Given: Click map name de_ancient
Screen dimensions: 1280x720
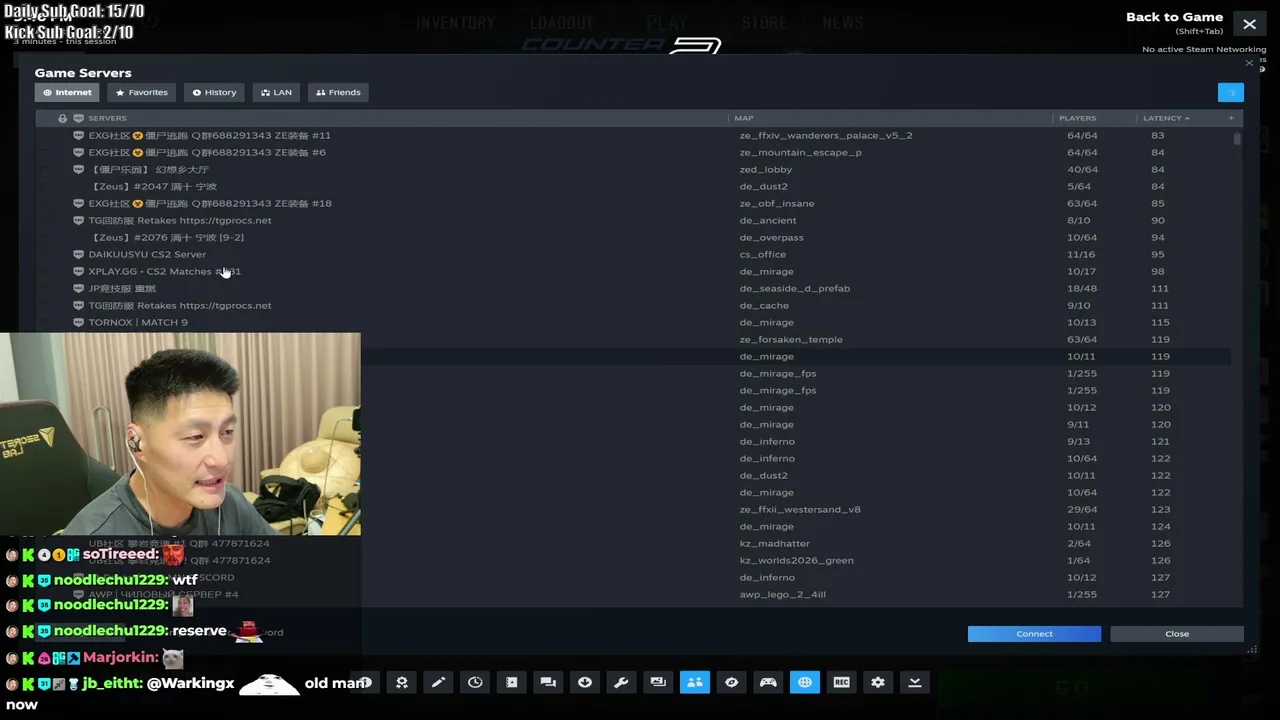Looking at the screenshot, I should coord(768,220).
